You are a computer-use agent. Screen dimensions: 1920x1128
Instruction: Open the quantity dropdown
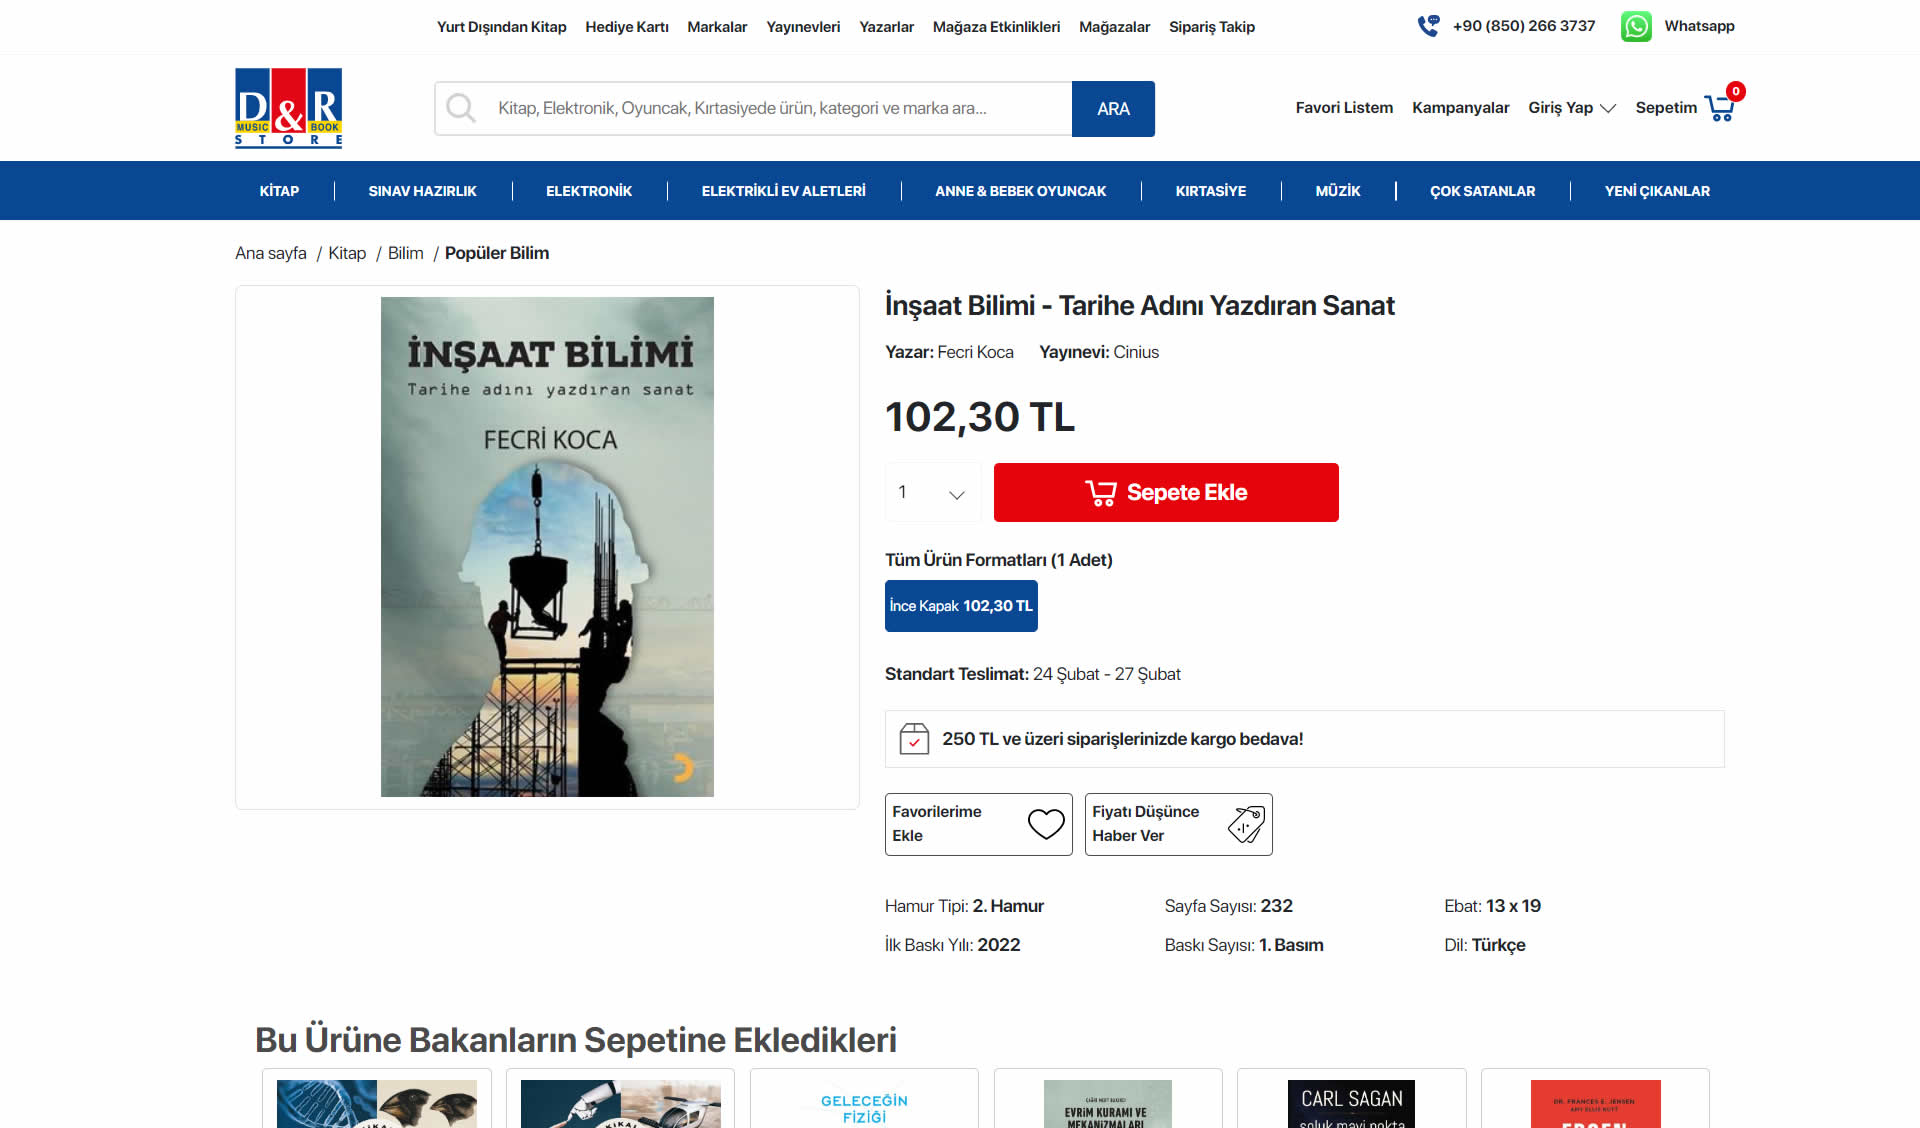(932, 492)
